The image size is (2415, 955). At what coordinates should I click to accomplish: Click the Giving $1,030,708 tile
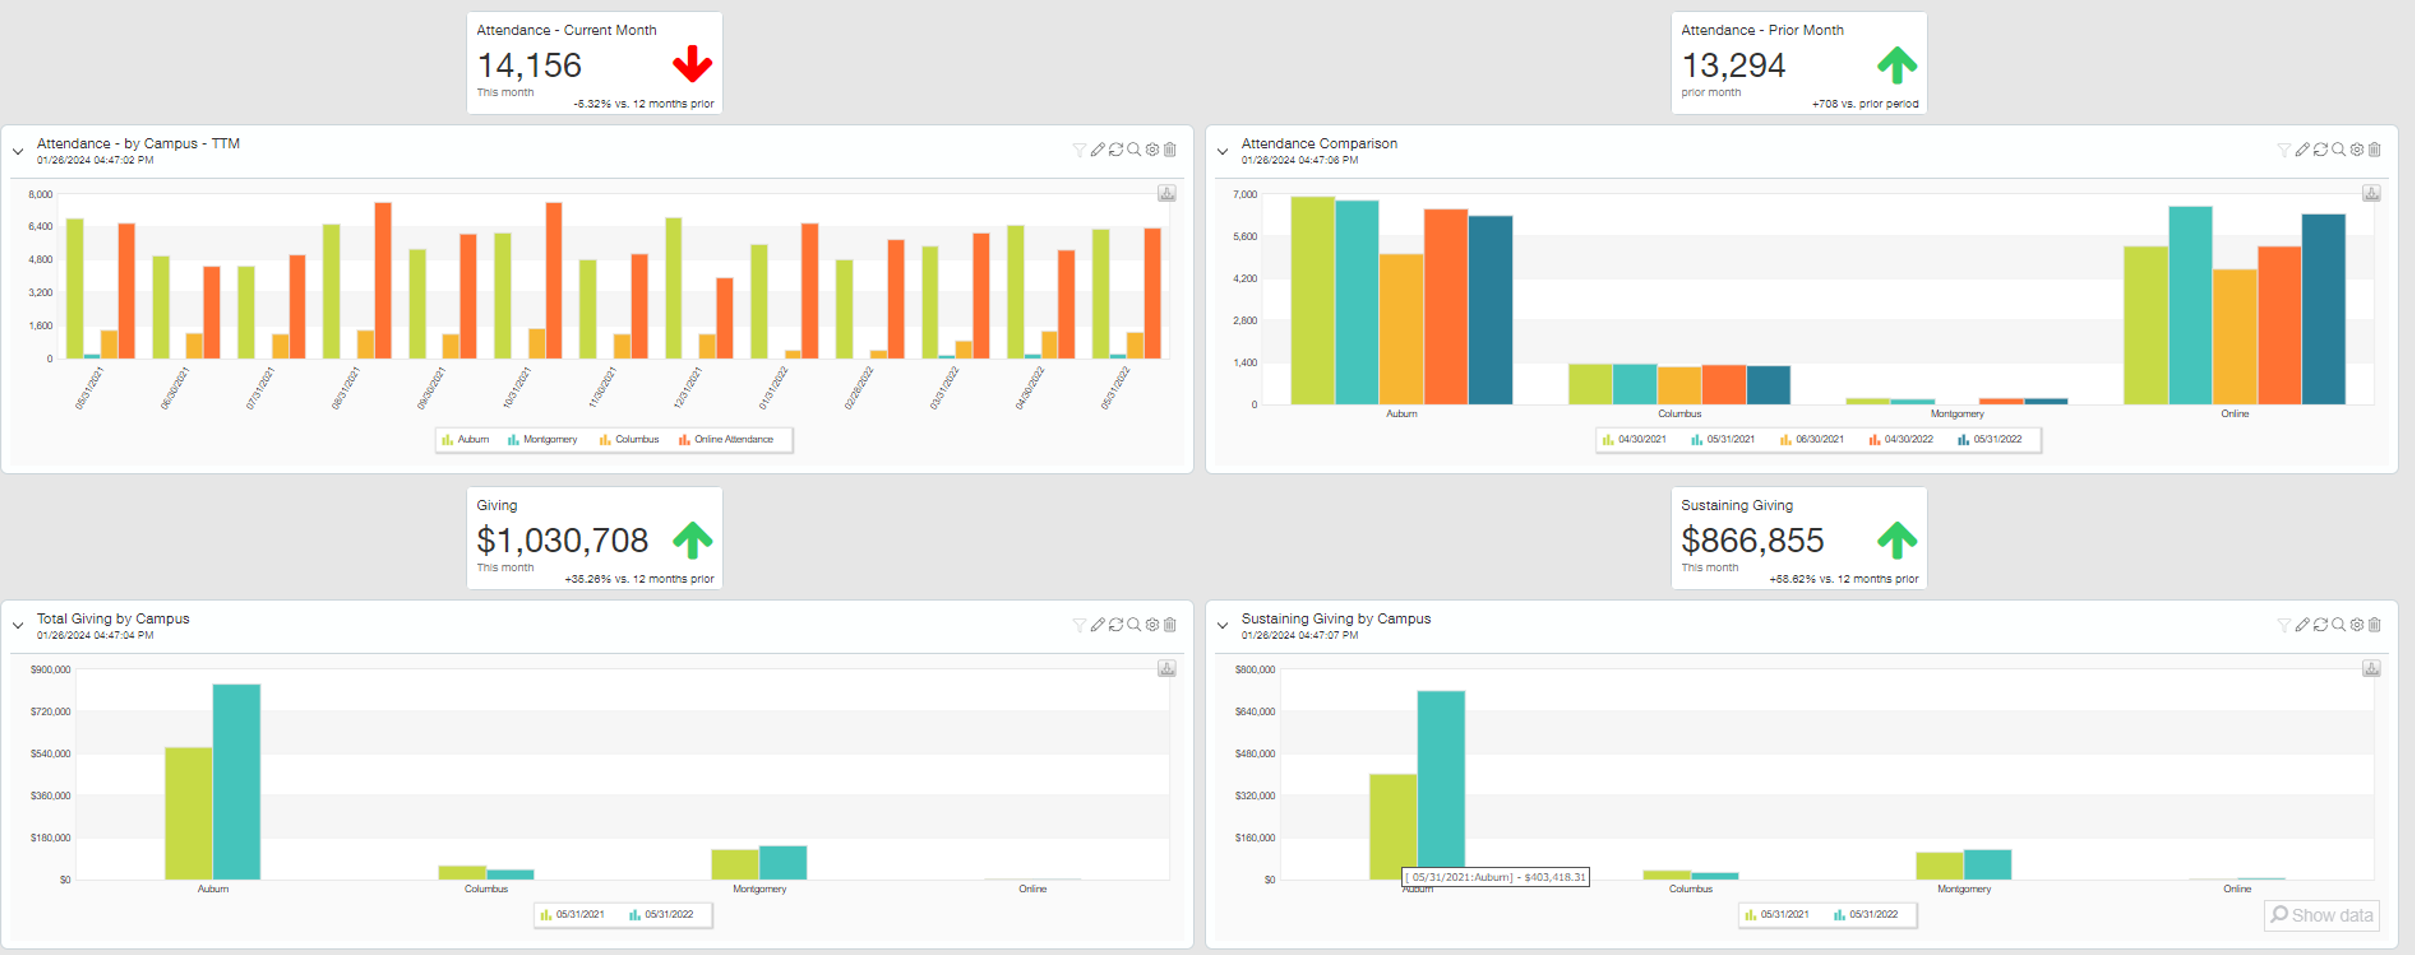pyautogui.click(x=594, y=538)
